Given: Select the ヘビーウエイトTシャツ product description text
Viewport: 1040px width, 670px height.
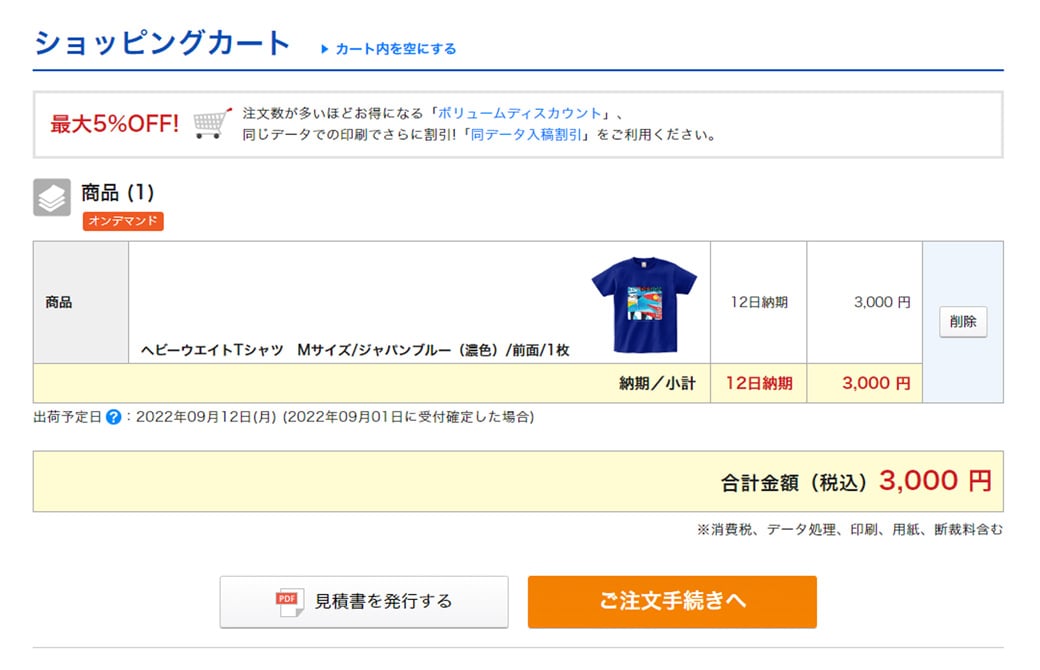Looking at the screenshot, I should (355, 351).
